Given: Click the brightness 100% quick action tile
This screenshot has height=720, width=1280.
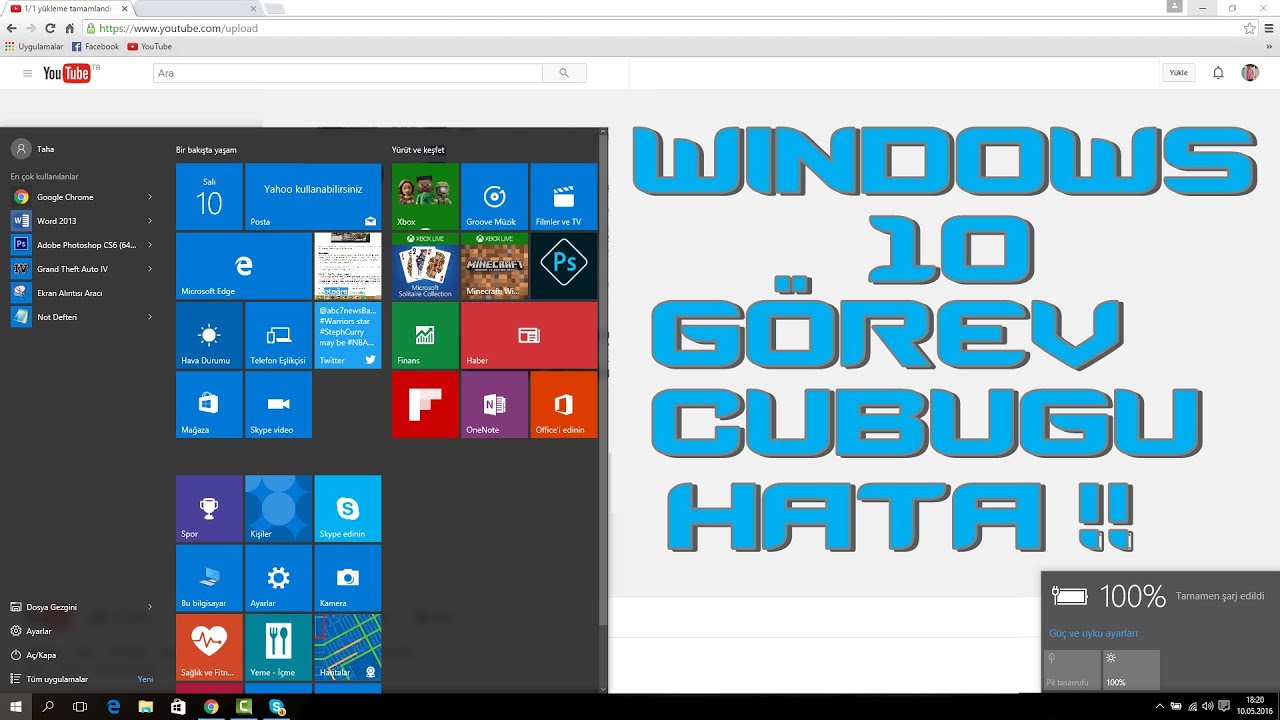Looking at the screenshot, I should [x=1131, y=669].
